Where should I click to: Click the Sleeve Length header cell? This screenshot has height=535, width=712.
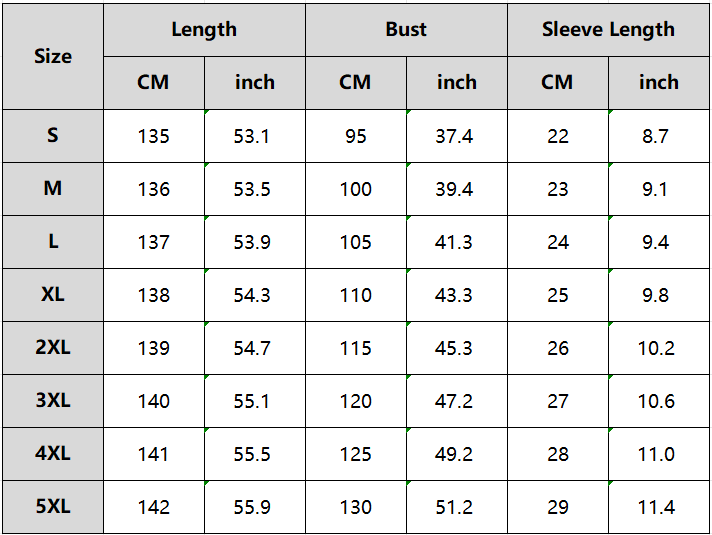pos(608,29)
